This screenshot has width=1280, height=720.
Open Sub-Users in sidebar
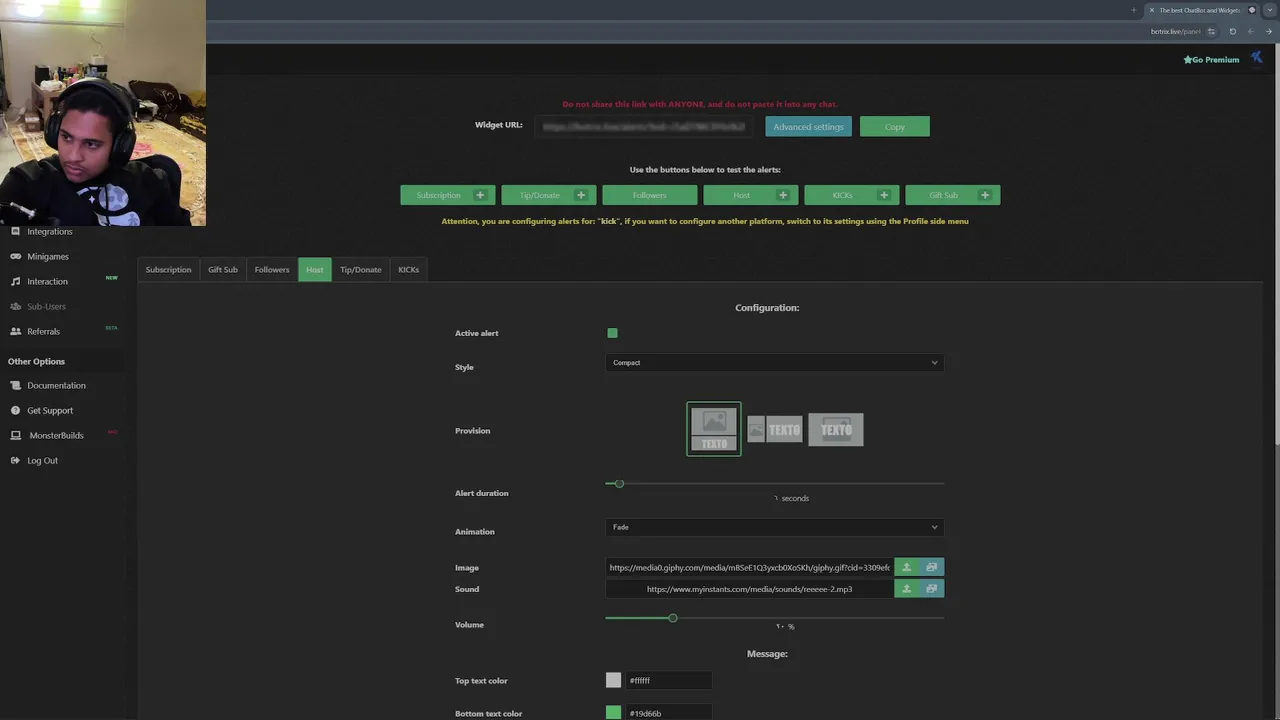[46, 306]
